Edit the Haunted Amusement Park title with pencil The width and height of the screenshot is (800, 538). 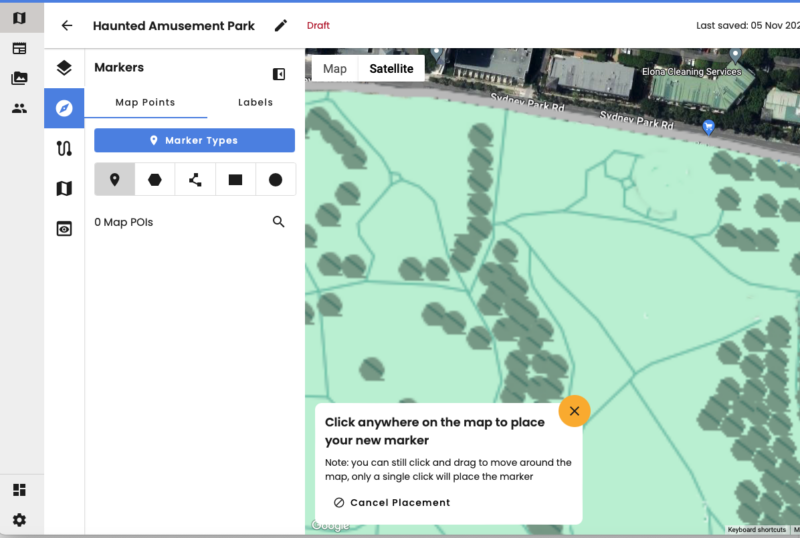[x=281, y=26]
